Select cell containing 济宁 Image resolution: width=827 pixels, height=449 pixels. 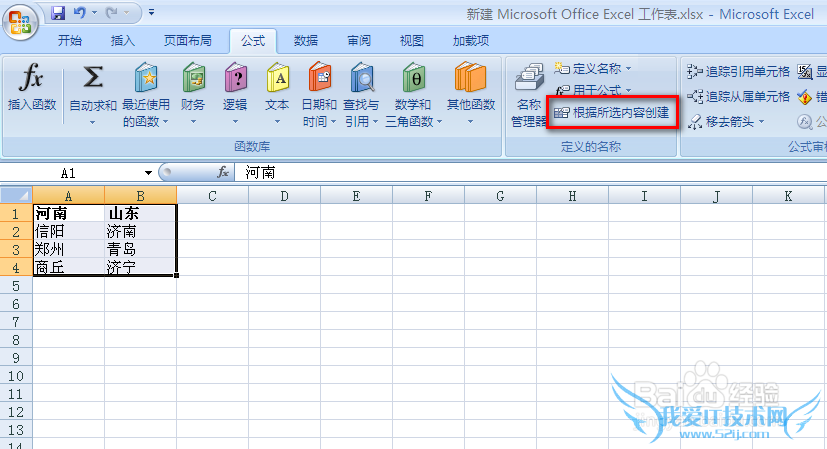click(x=140, y=267)
